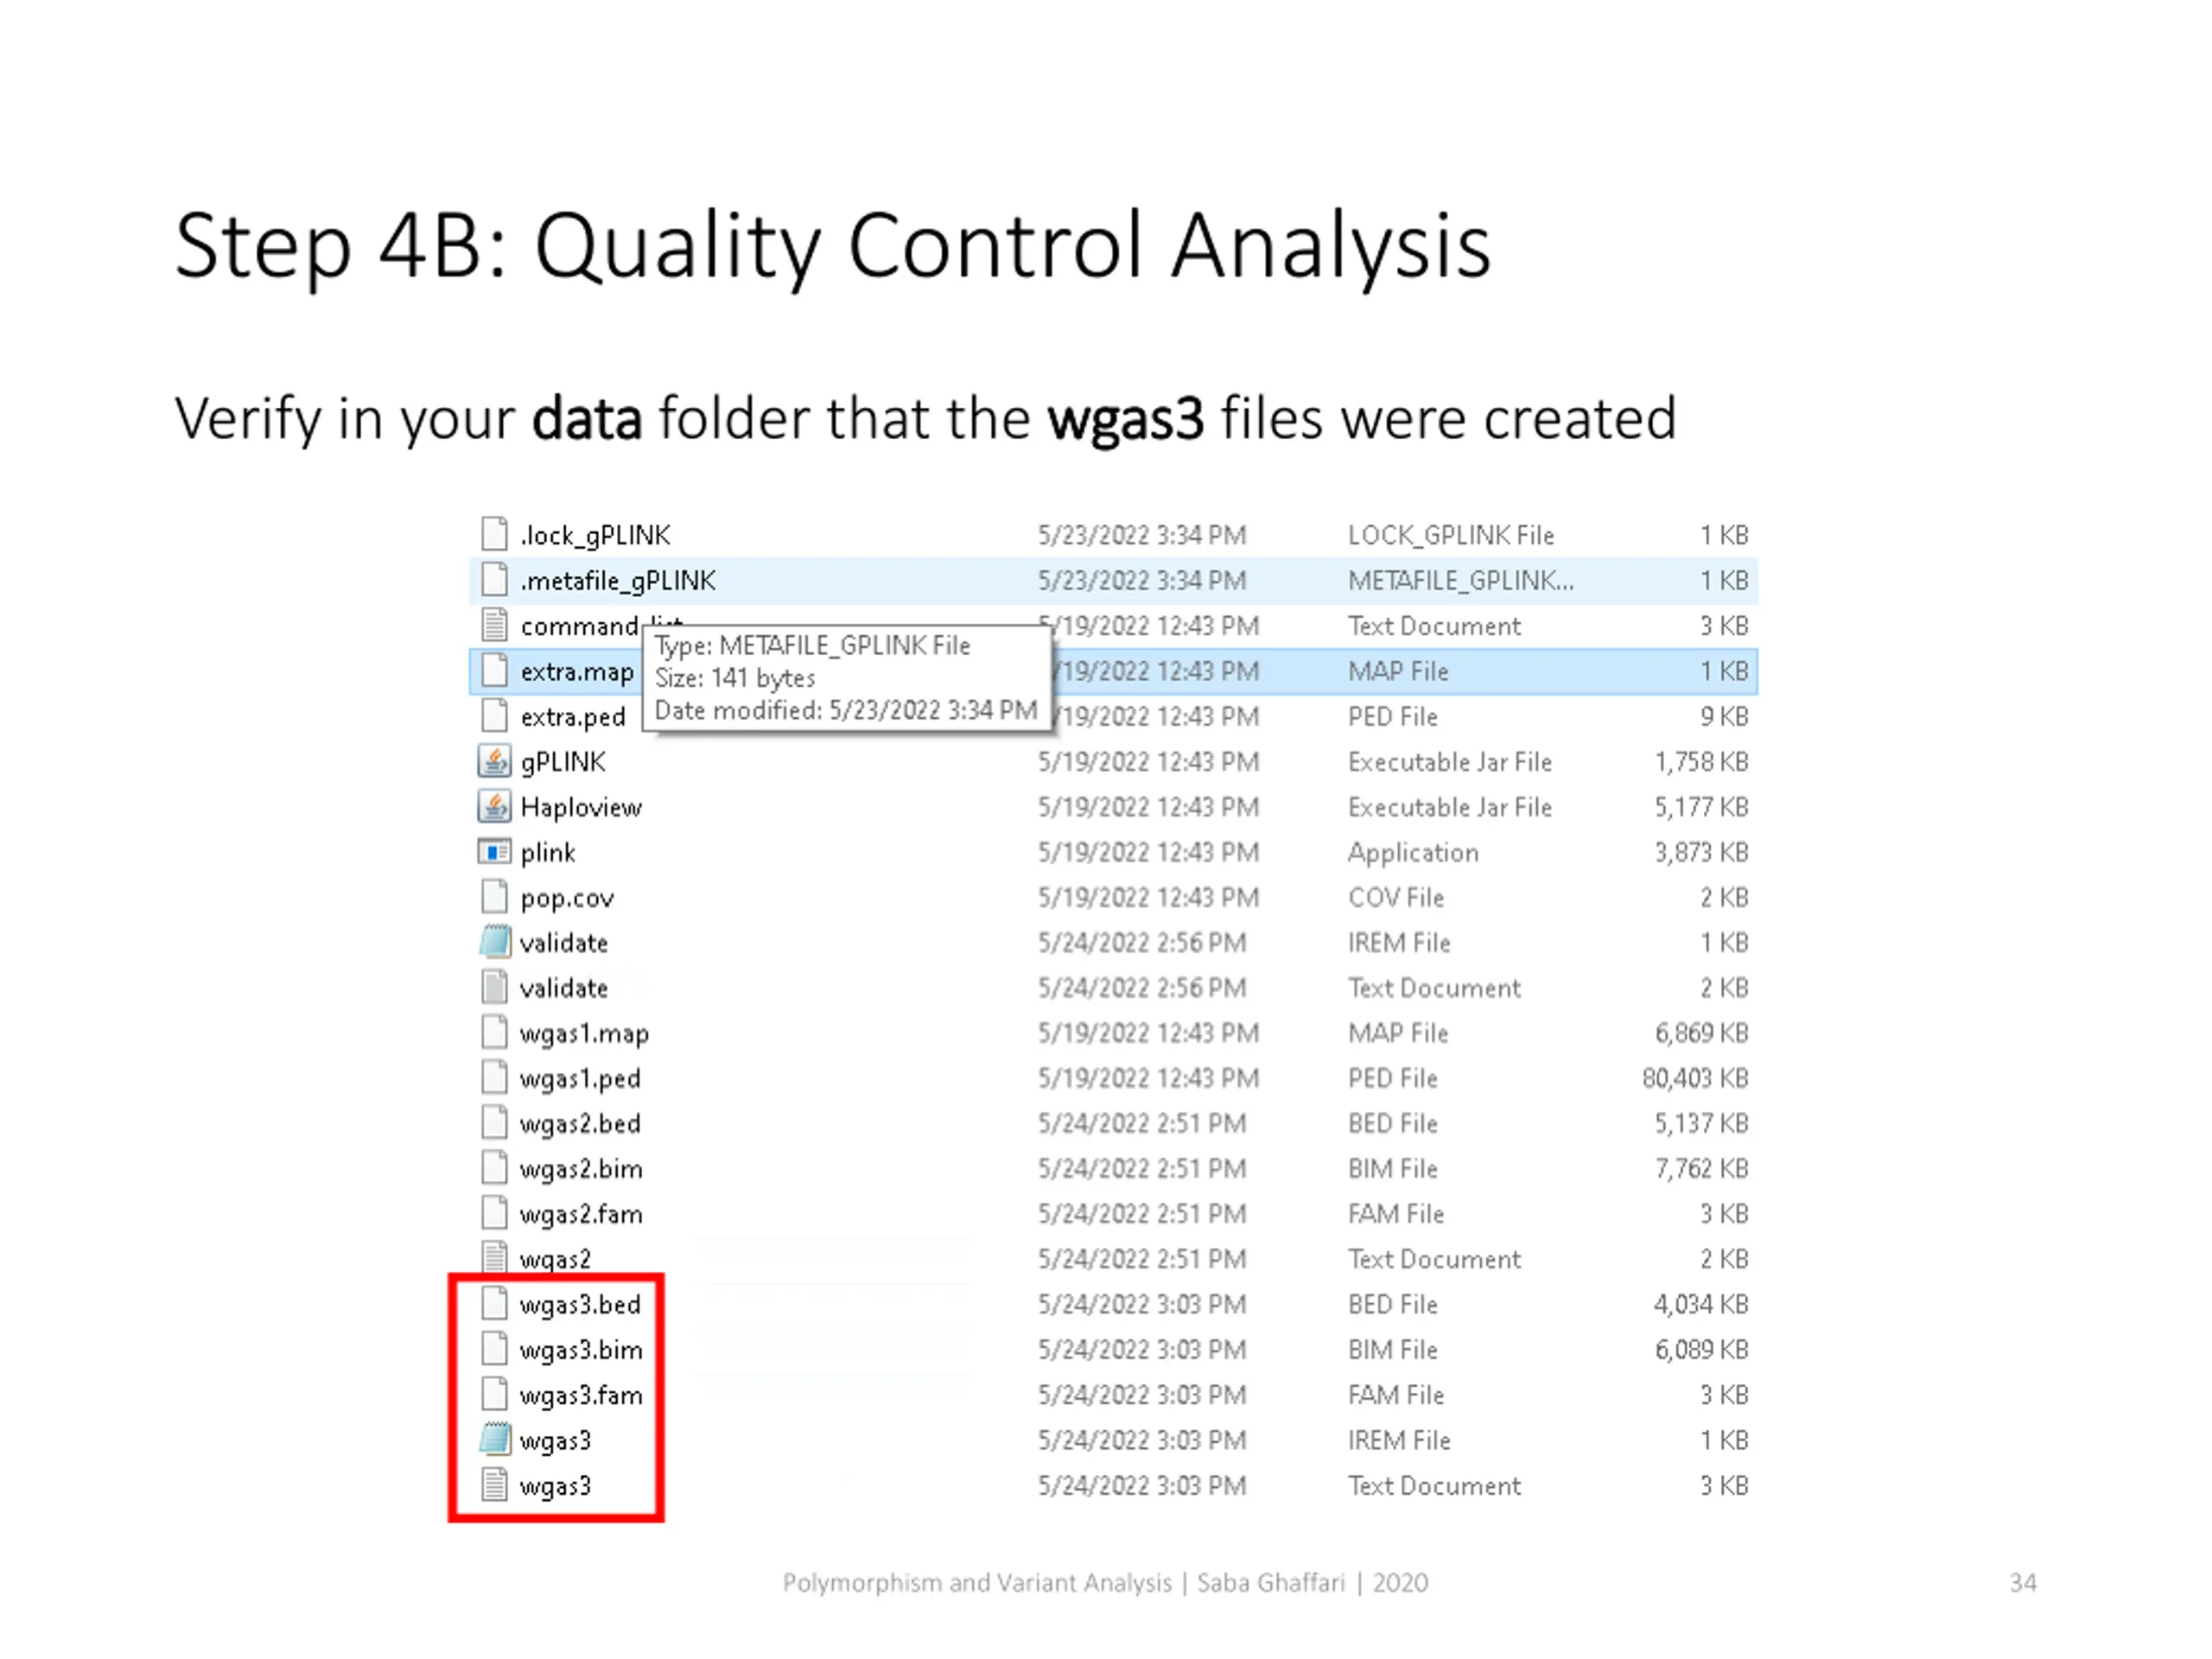Click the wgas1.ped file icon
2212x1659 pixels.
pyautogui.click(x=494, y=1077)
